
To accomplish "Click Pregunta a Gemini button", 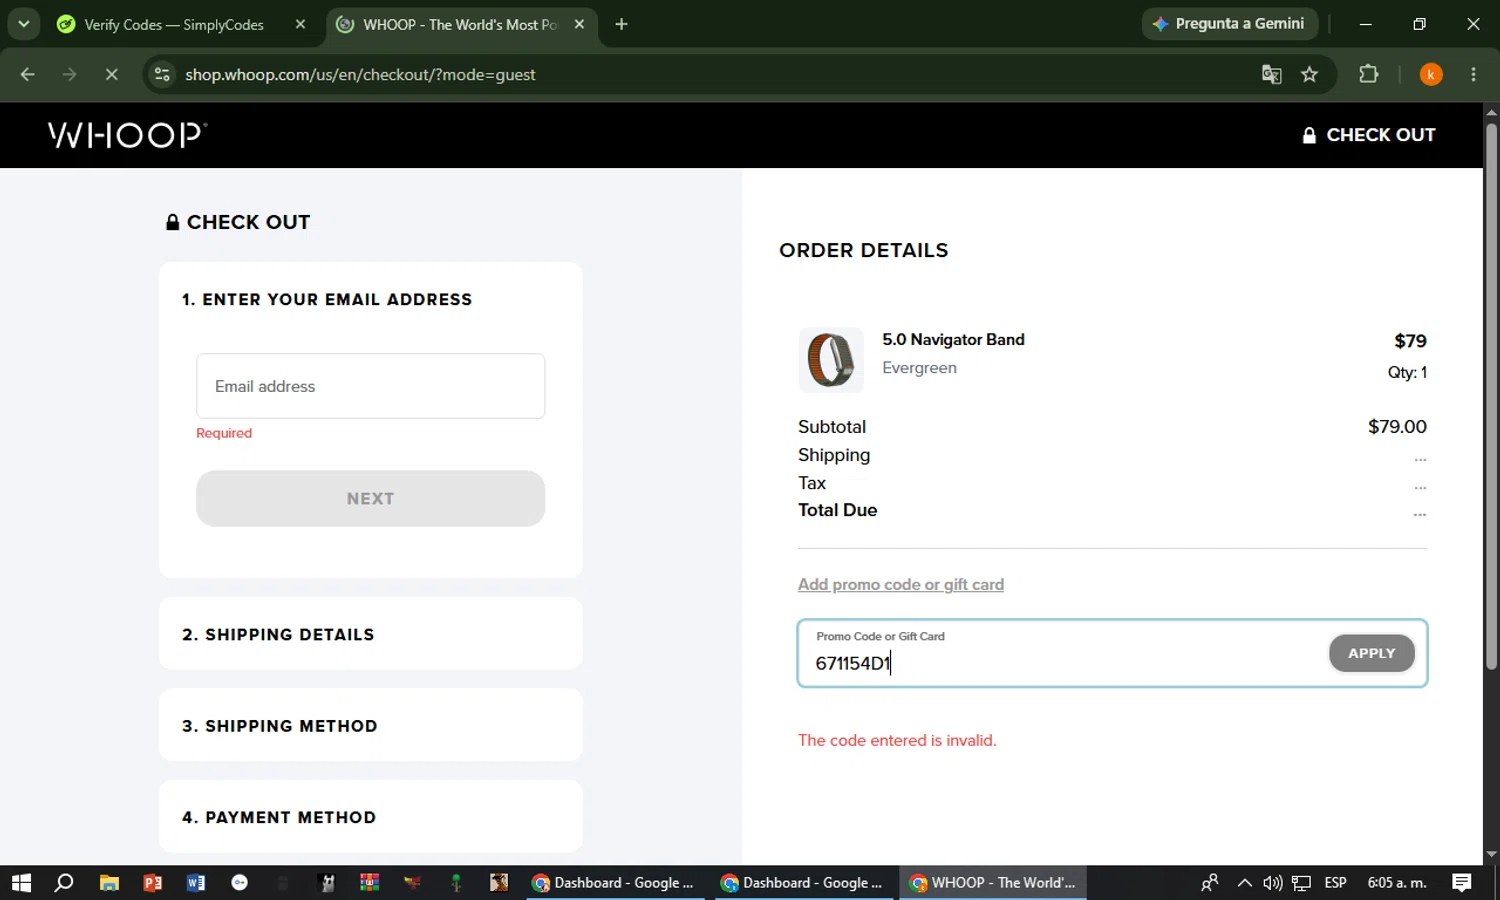I will tap(1229, 24).
